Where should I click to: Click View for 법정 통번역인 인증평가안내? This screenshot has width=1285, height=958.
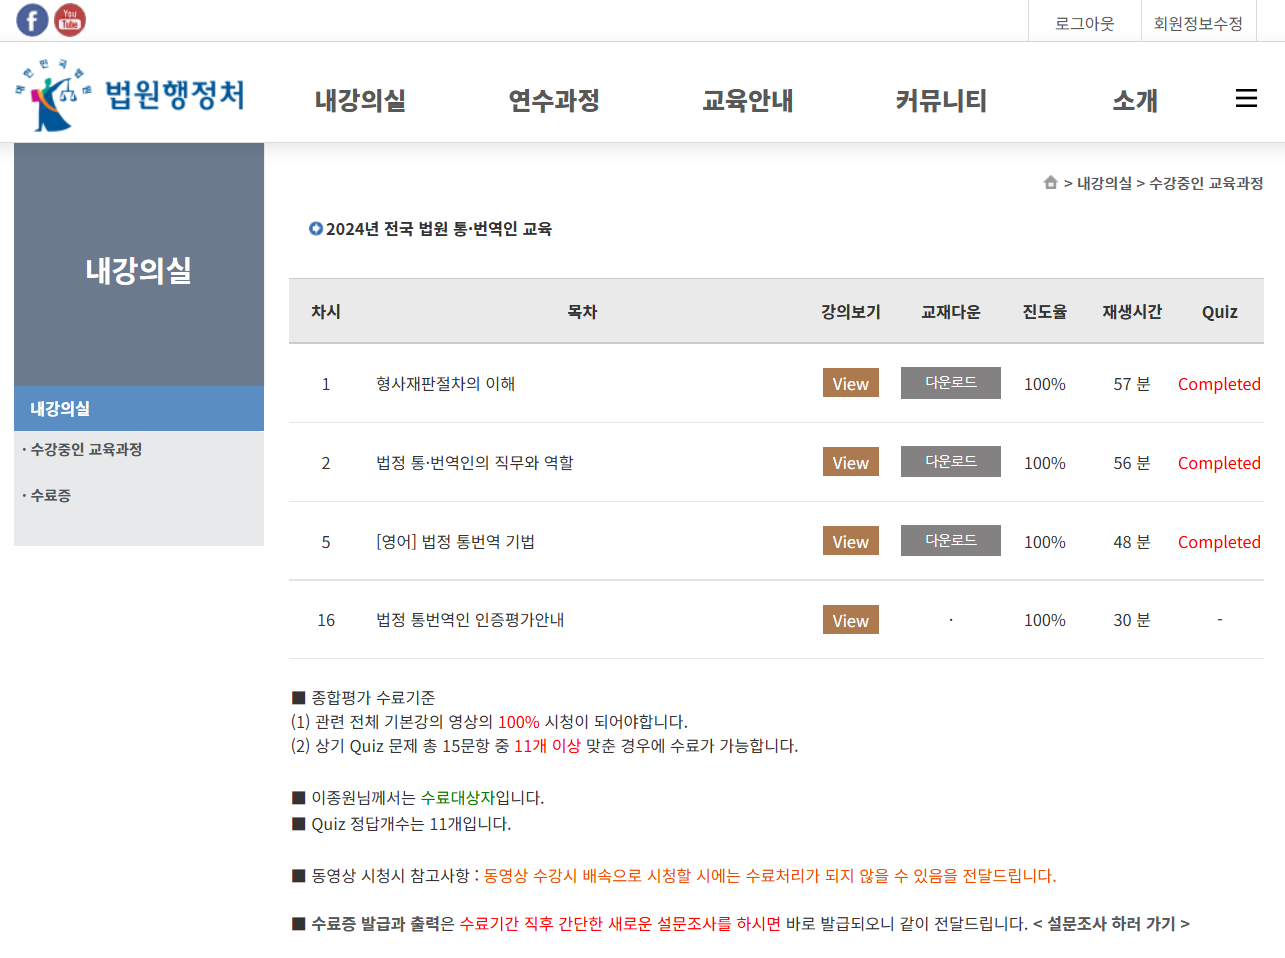pos(850,621)
